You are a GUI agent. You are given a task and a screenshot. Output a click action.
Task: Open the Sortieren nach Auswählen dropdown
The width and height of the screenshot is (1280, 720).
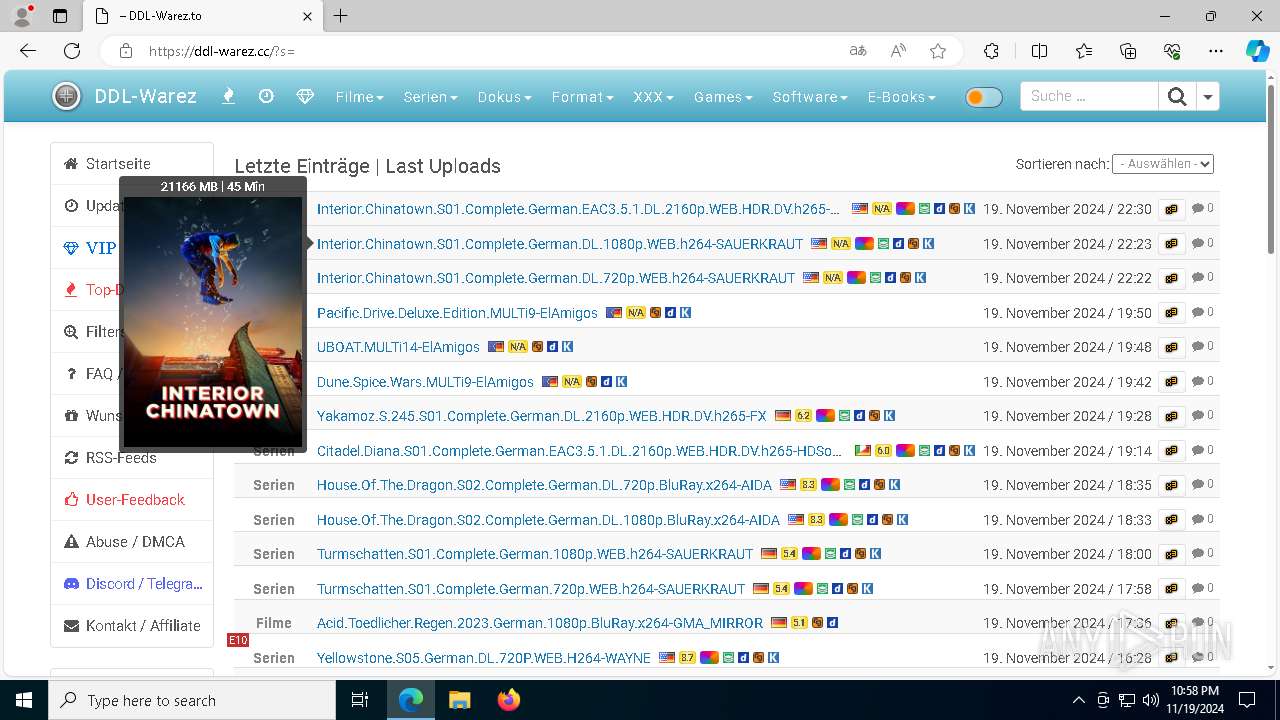(x=1162, y=164)
